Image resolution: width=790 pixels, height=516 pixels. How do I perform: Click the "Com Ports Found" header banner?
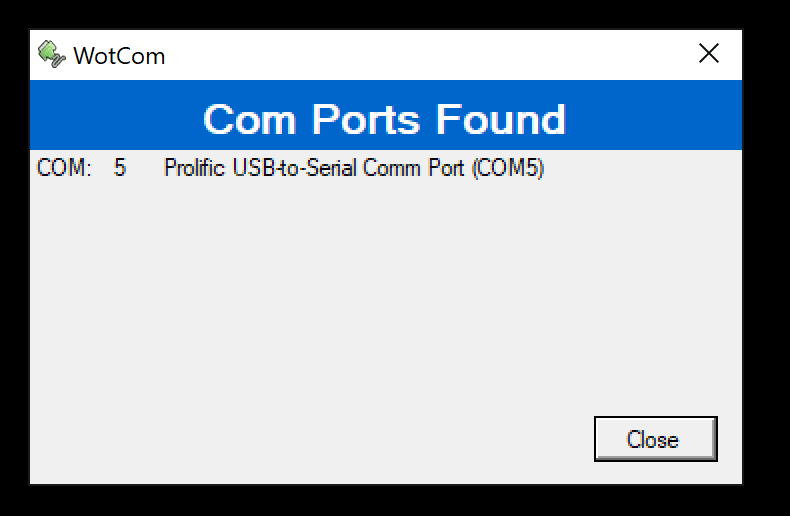click(385, 119)
